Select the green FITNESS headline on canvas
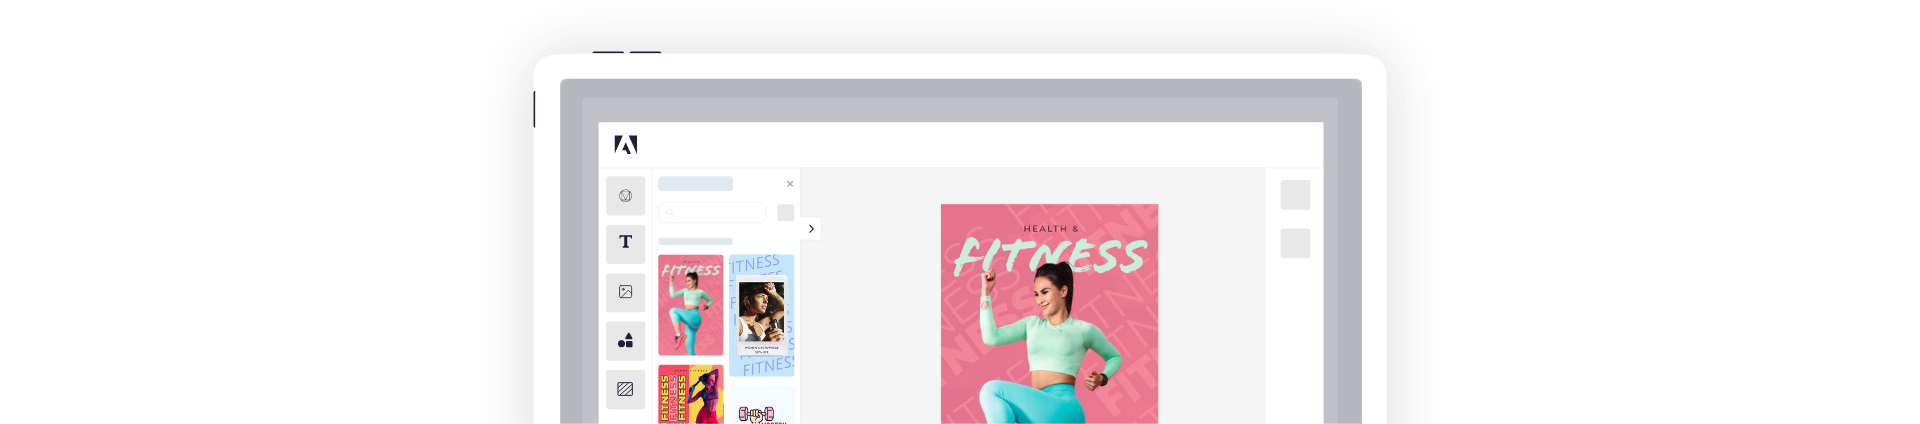The image size is (1920, 424). (x=1049, y=257)
